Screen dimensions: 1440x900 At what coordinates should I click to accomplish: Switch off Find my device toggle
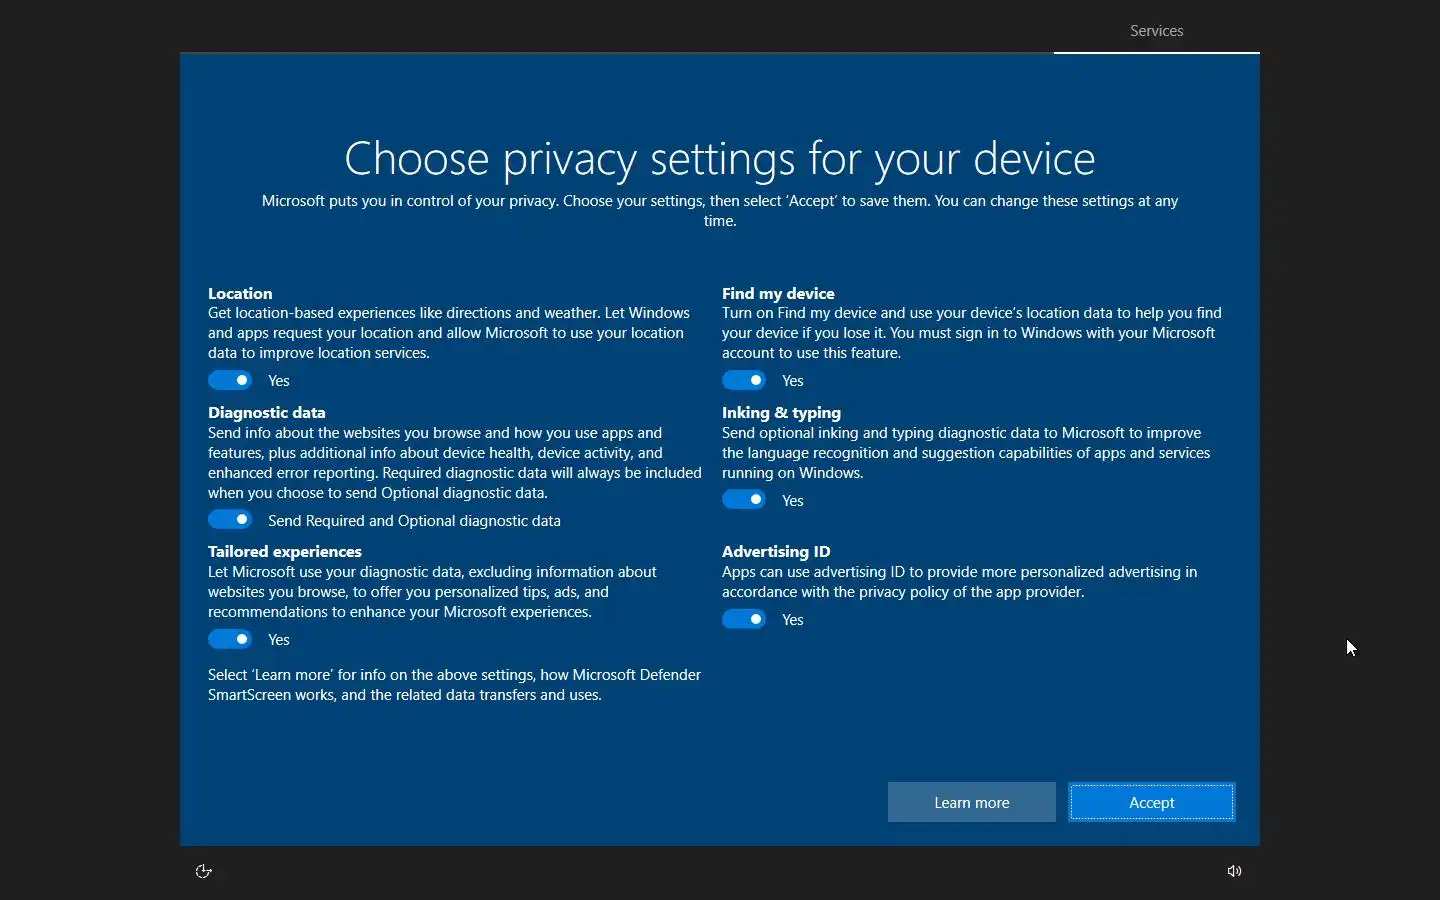click(x=744, y=380)
